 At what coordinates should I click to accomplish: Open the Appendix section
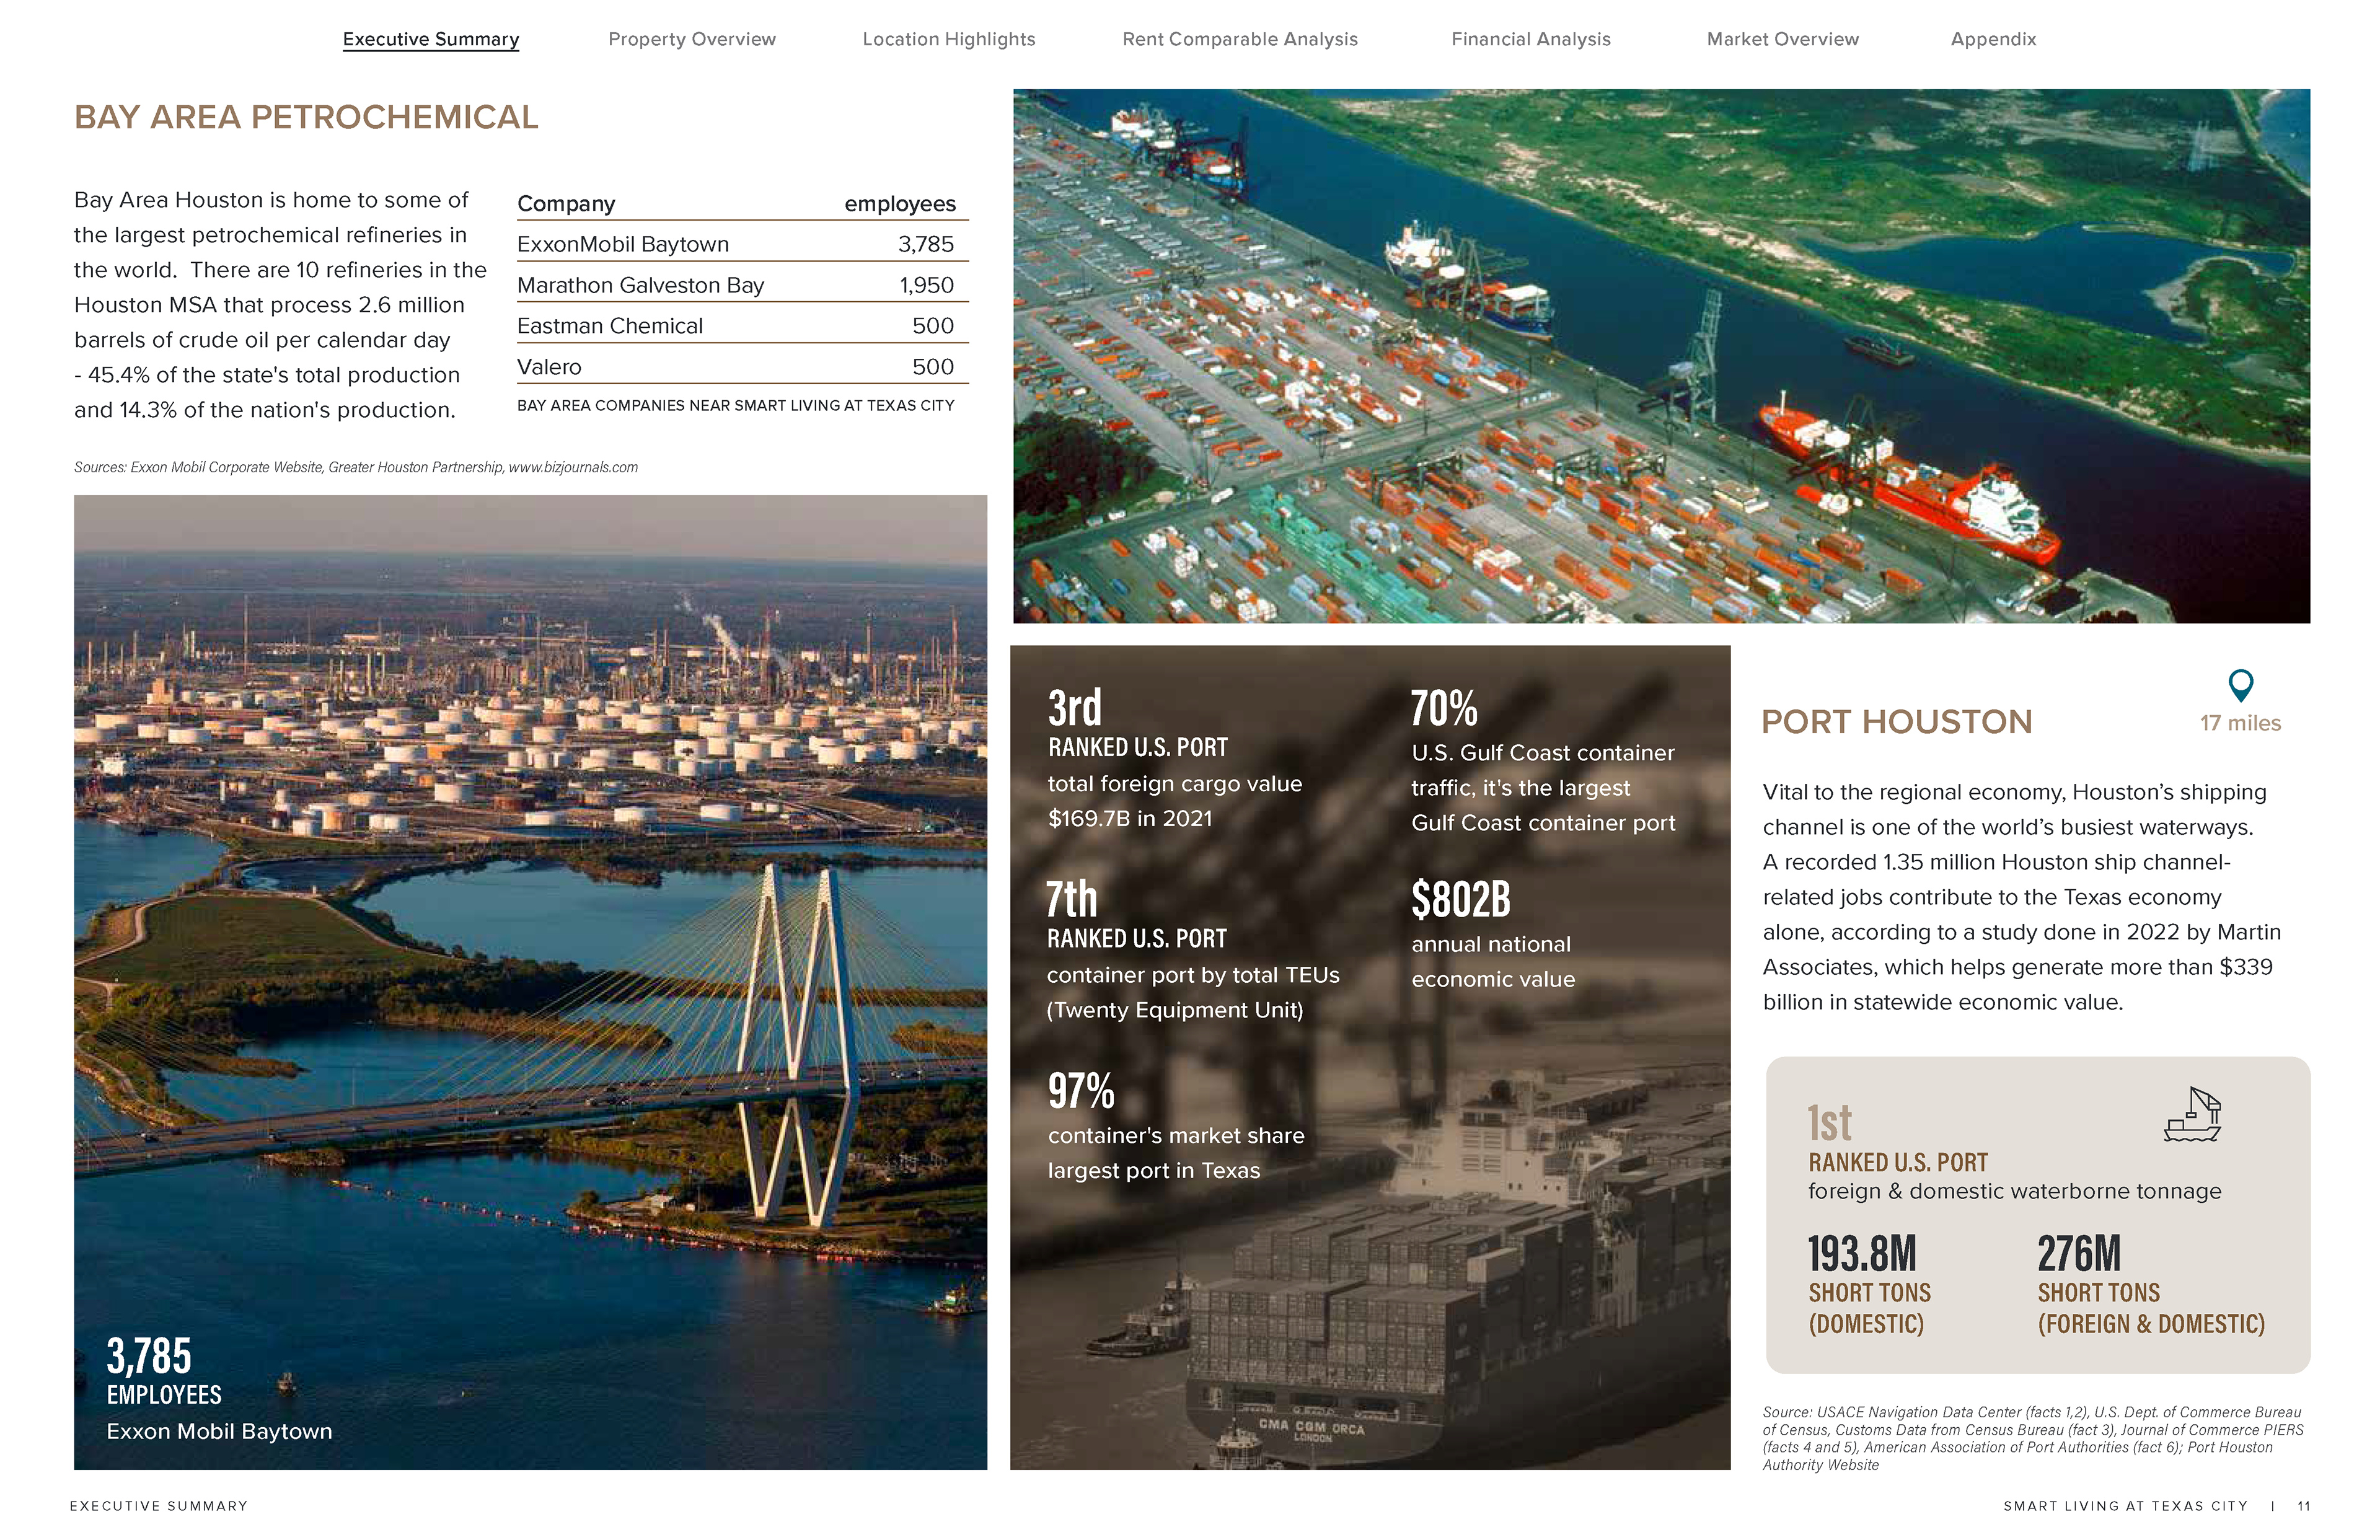coord(1993,39)
